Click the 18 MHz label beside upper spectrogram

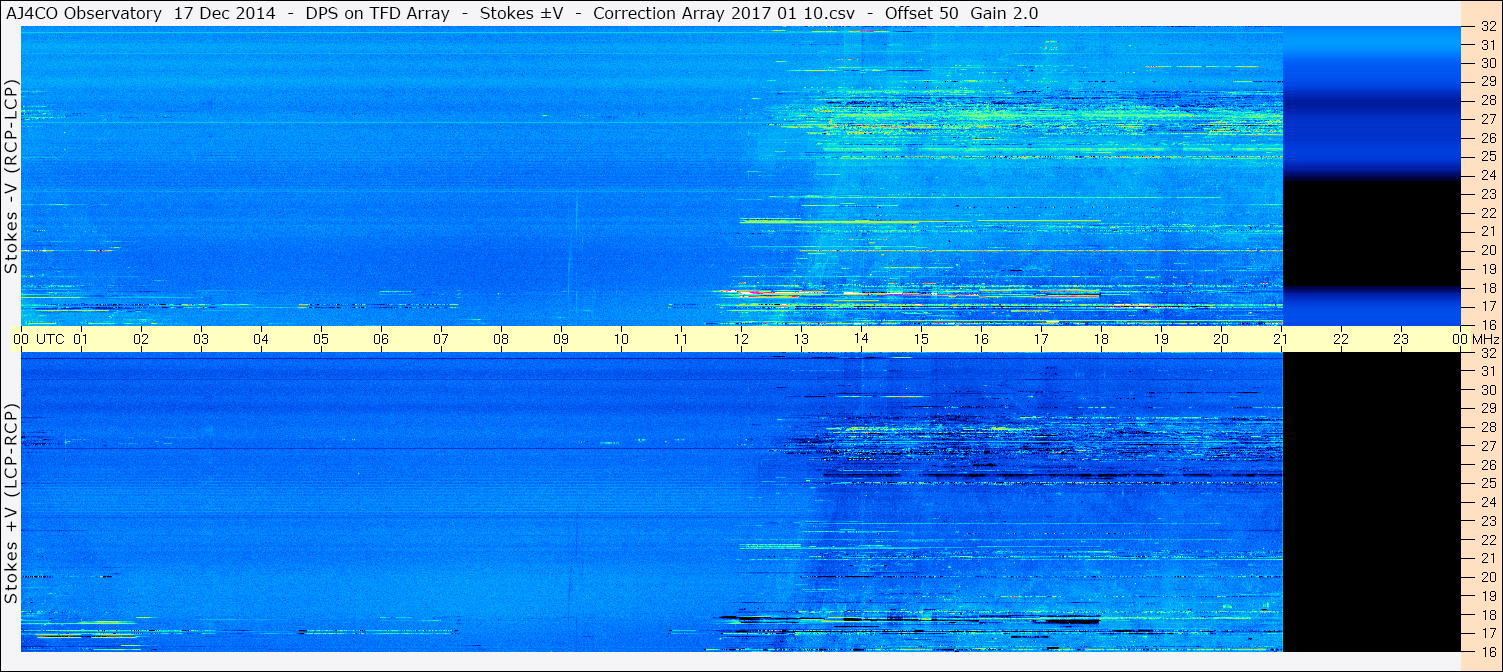pos(1488,287)
